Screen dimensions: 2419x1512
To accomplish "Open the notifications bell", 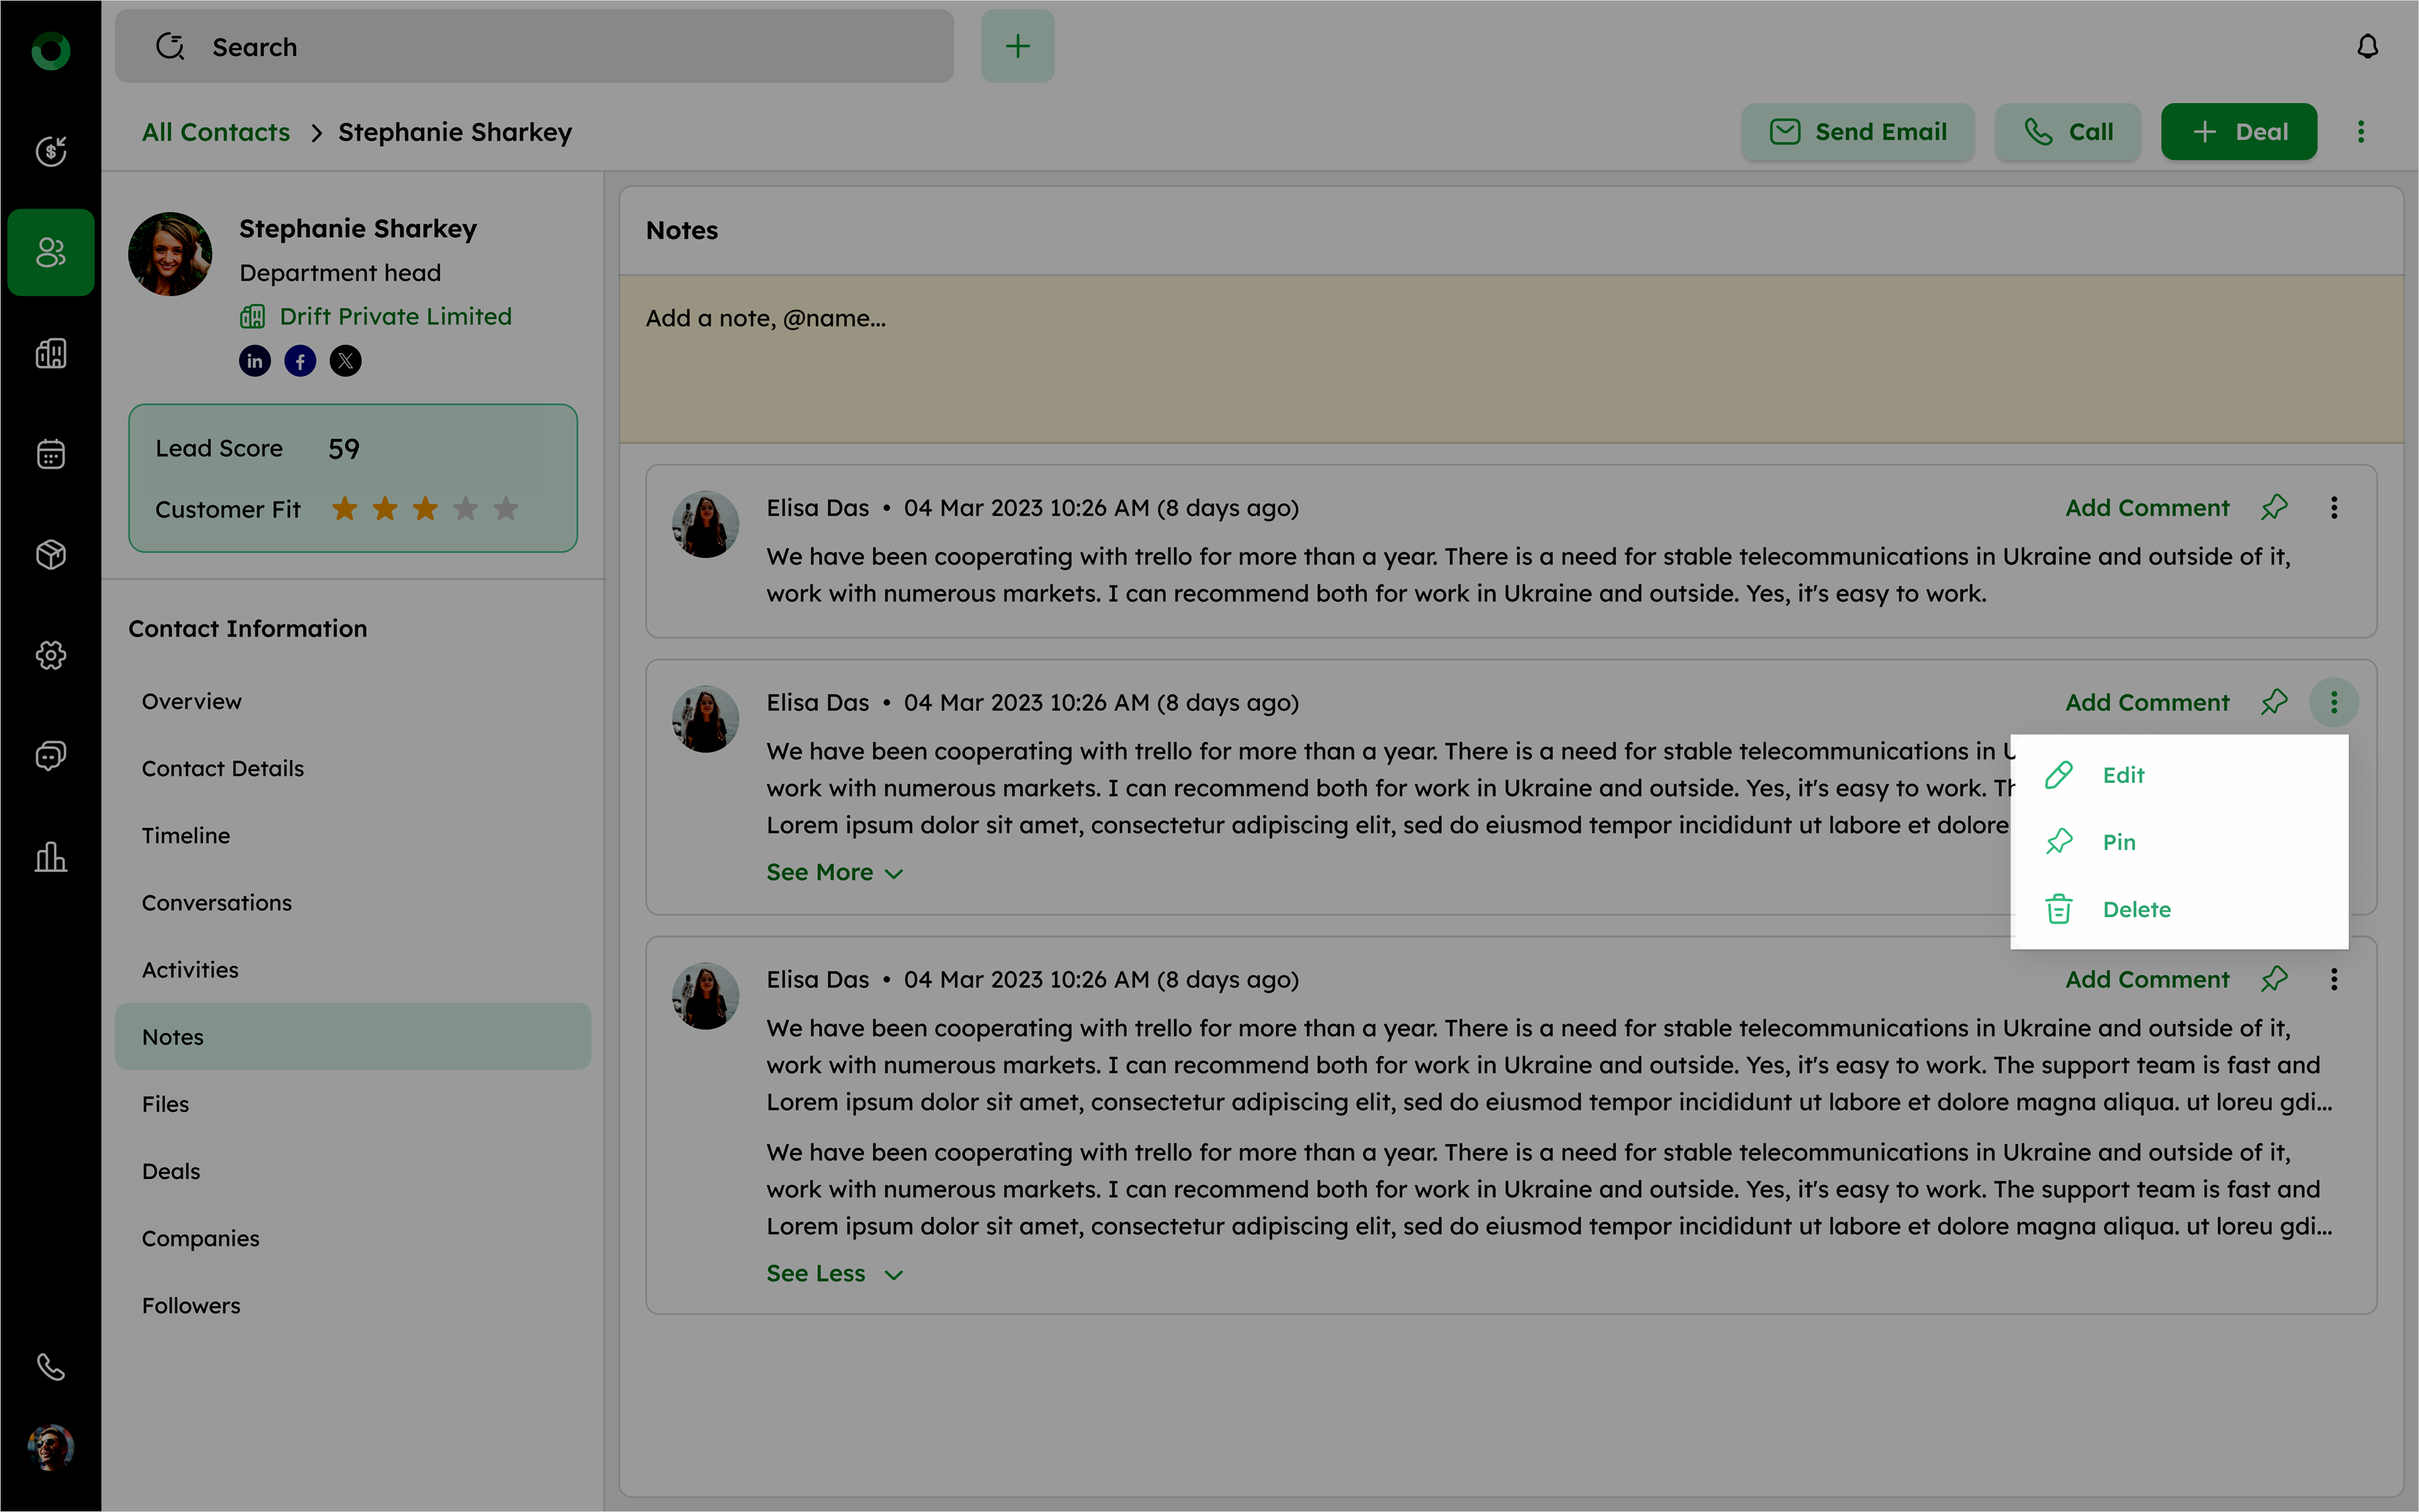I will (x=2367, y=47).
